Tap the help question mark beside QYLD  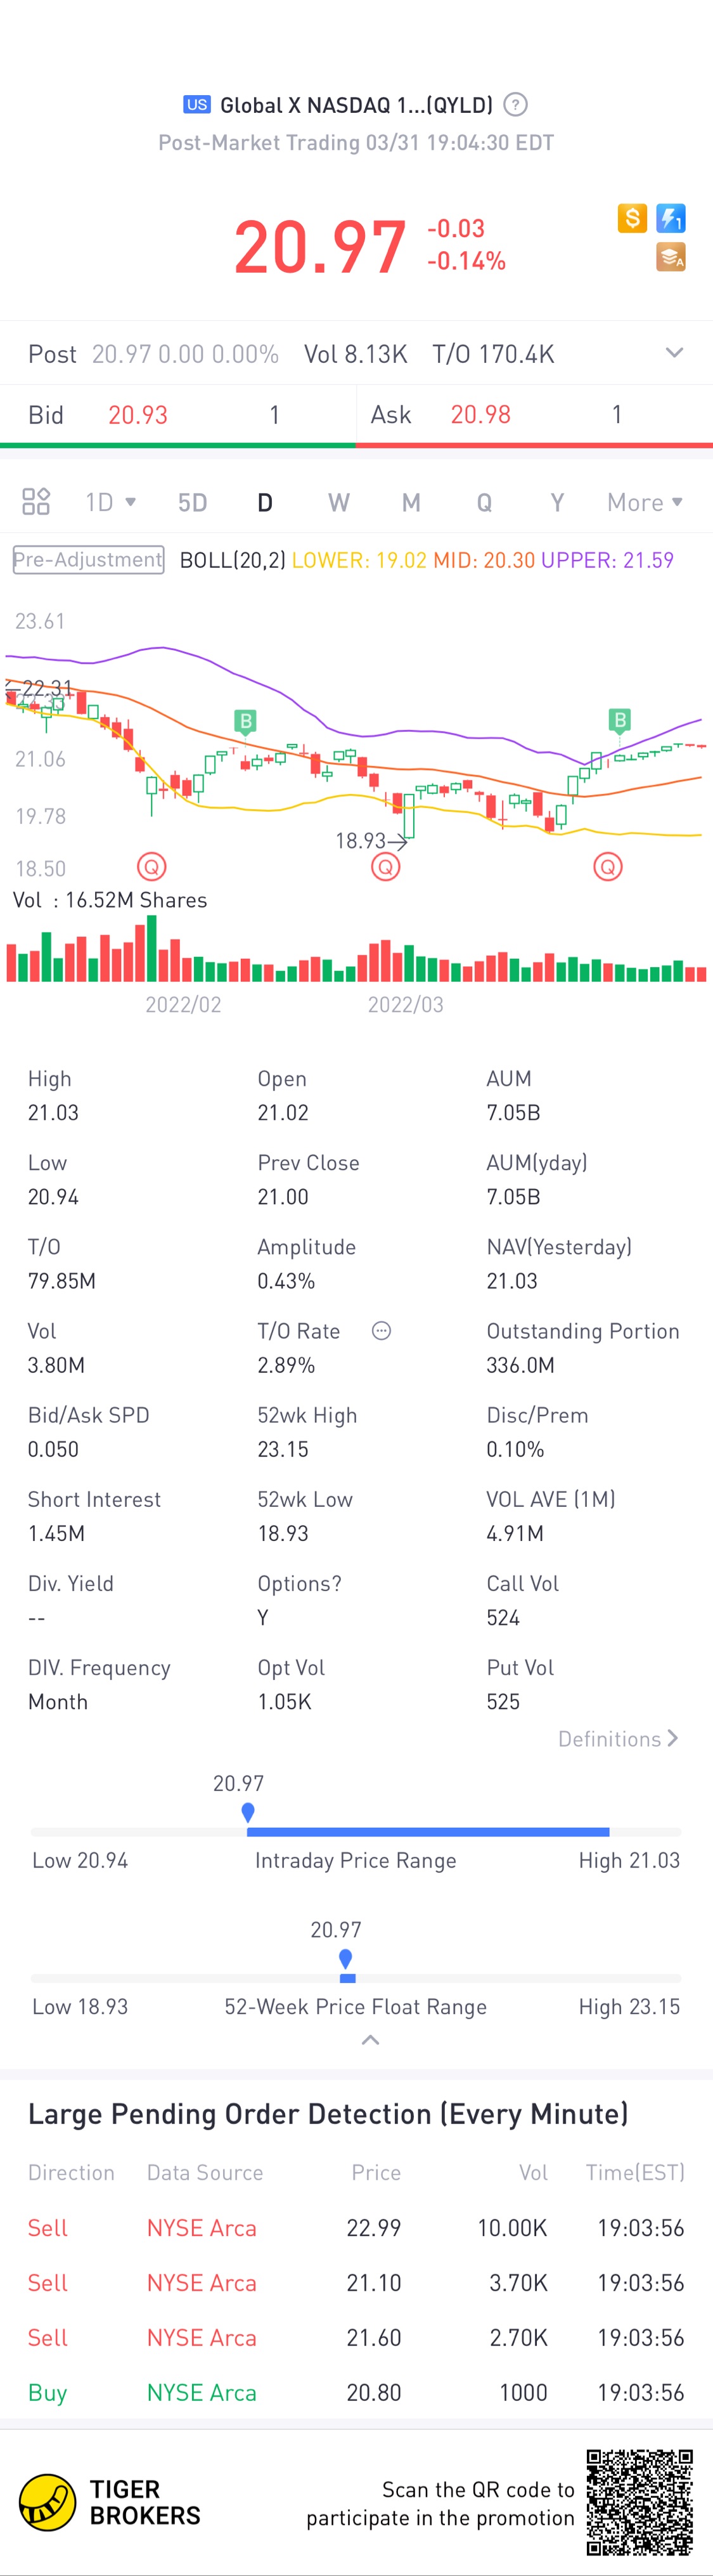[x=515, y=105]
